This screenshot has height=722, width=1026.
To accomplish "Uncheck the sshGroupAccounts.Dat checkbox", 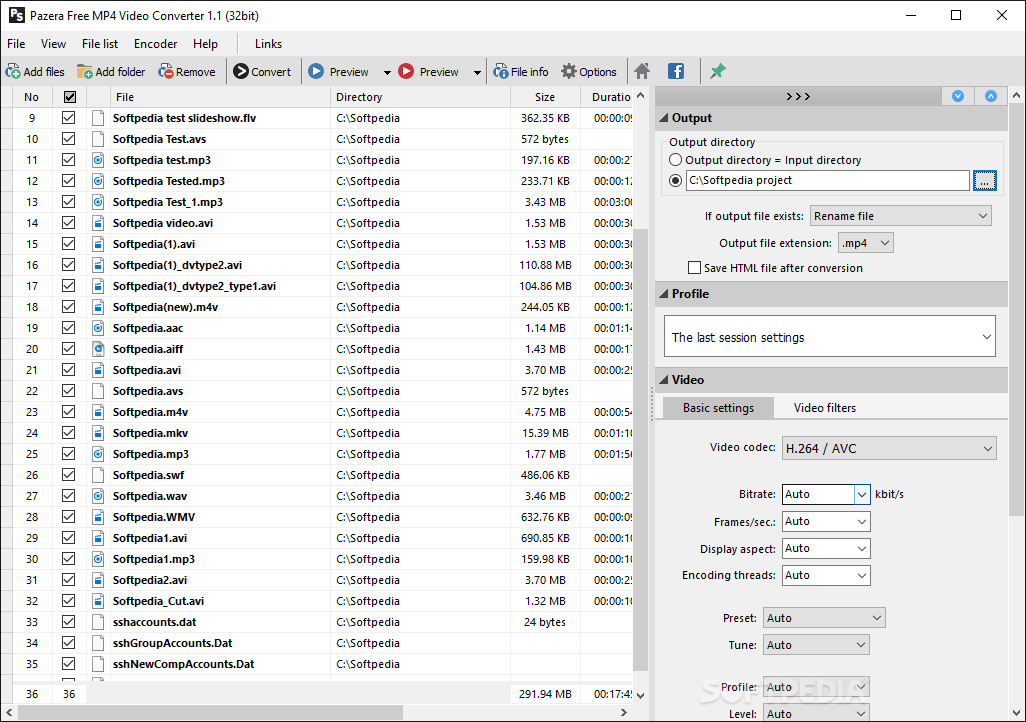I will pos(69,643).
